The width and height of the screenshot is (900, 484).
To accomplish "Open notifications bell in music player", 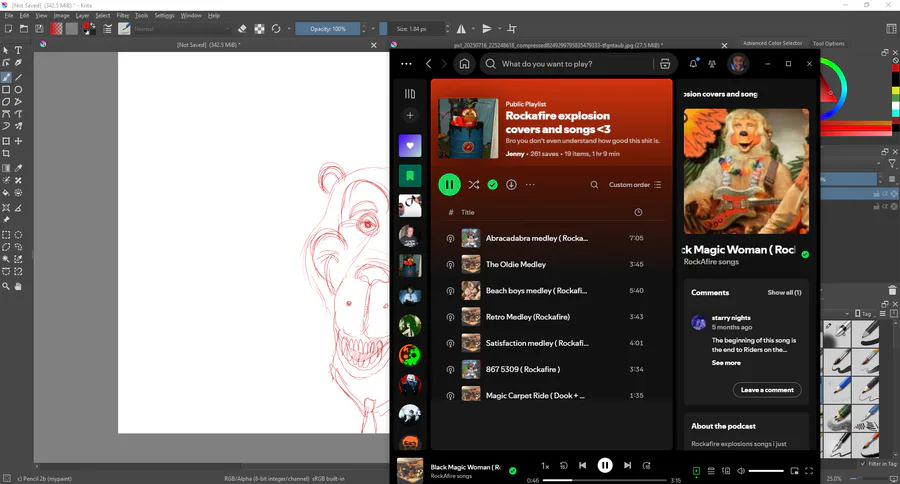I will coord(693,64).
